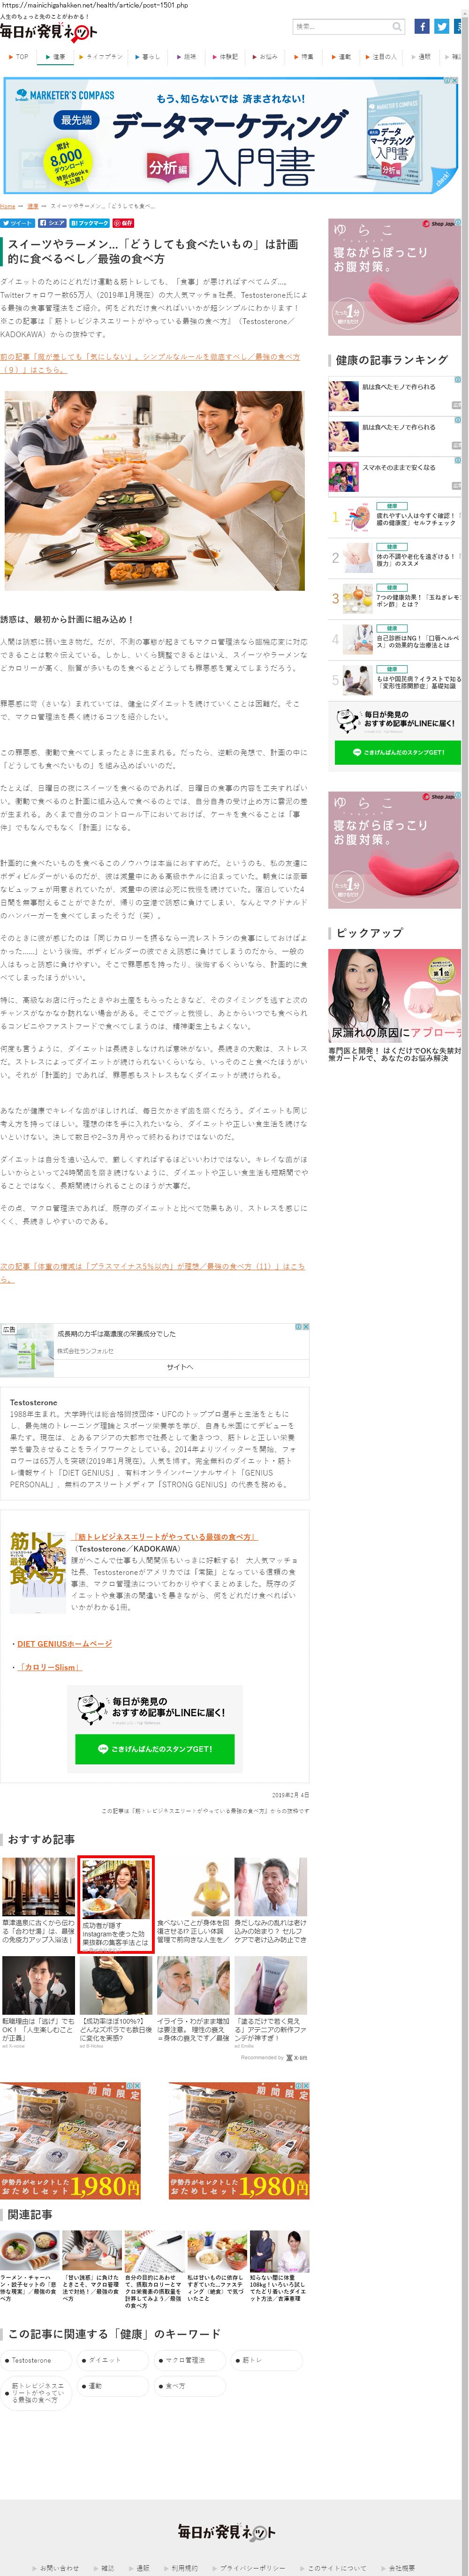Go to Home in the breadcrumb
469x2576 pixels.
coord(8,206)
